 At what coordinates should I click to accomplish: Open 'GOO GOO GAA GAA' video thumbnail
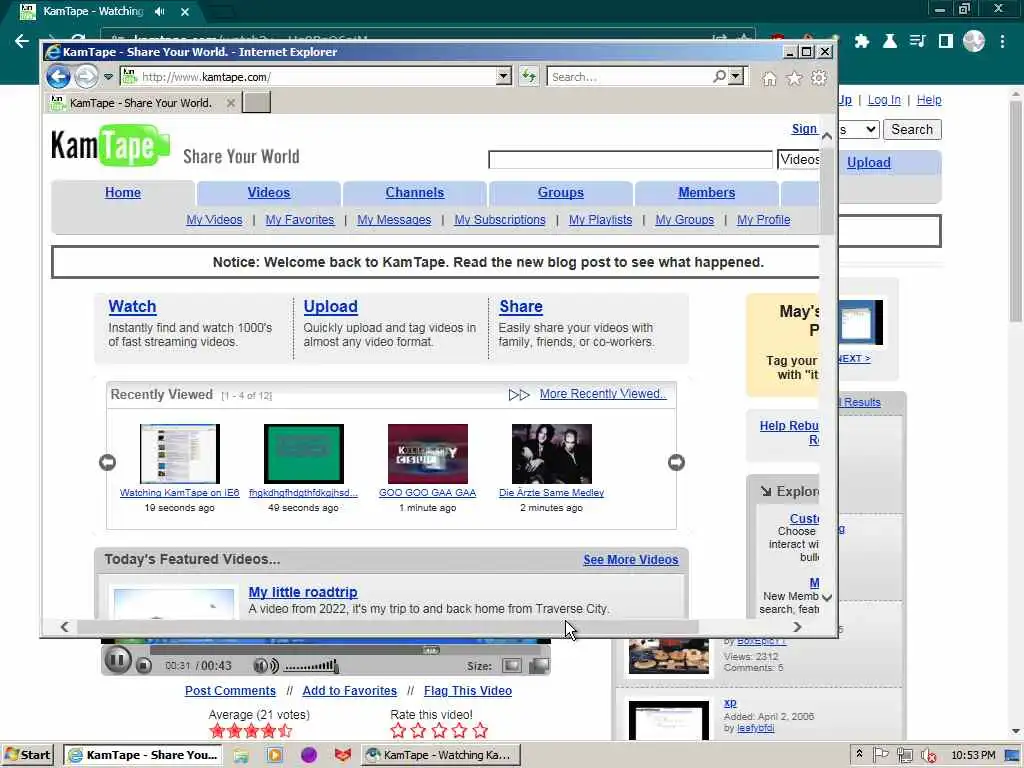(x=428, y=454)
